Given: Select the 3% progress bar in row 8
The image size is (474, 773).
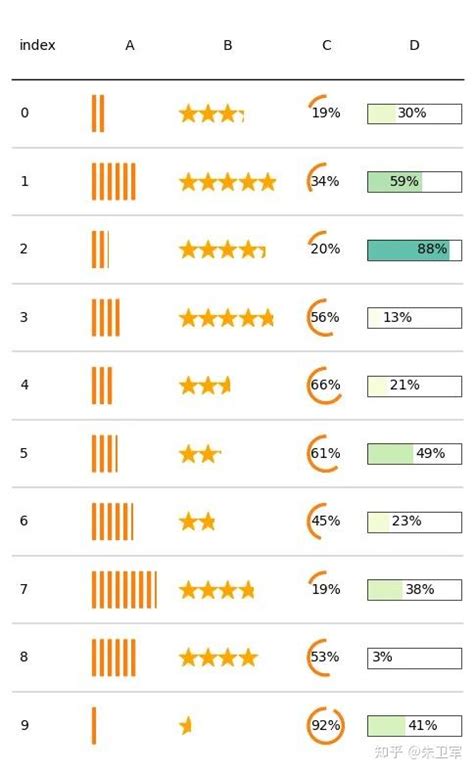Looking at the screenshot, I should [414, 658].
